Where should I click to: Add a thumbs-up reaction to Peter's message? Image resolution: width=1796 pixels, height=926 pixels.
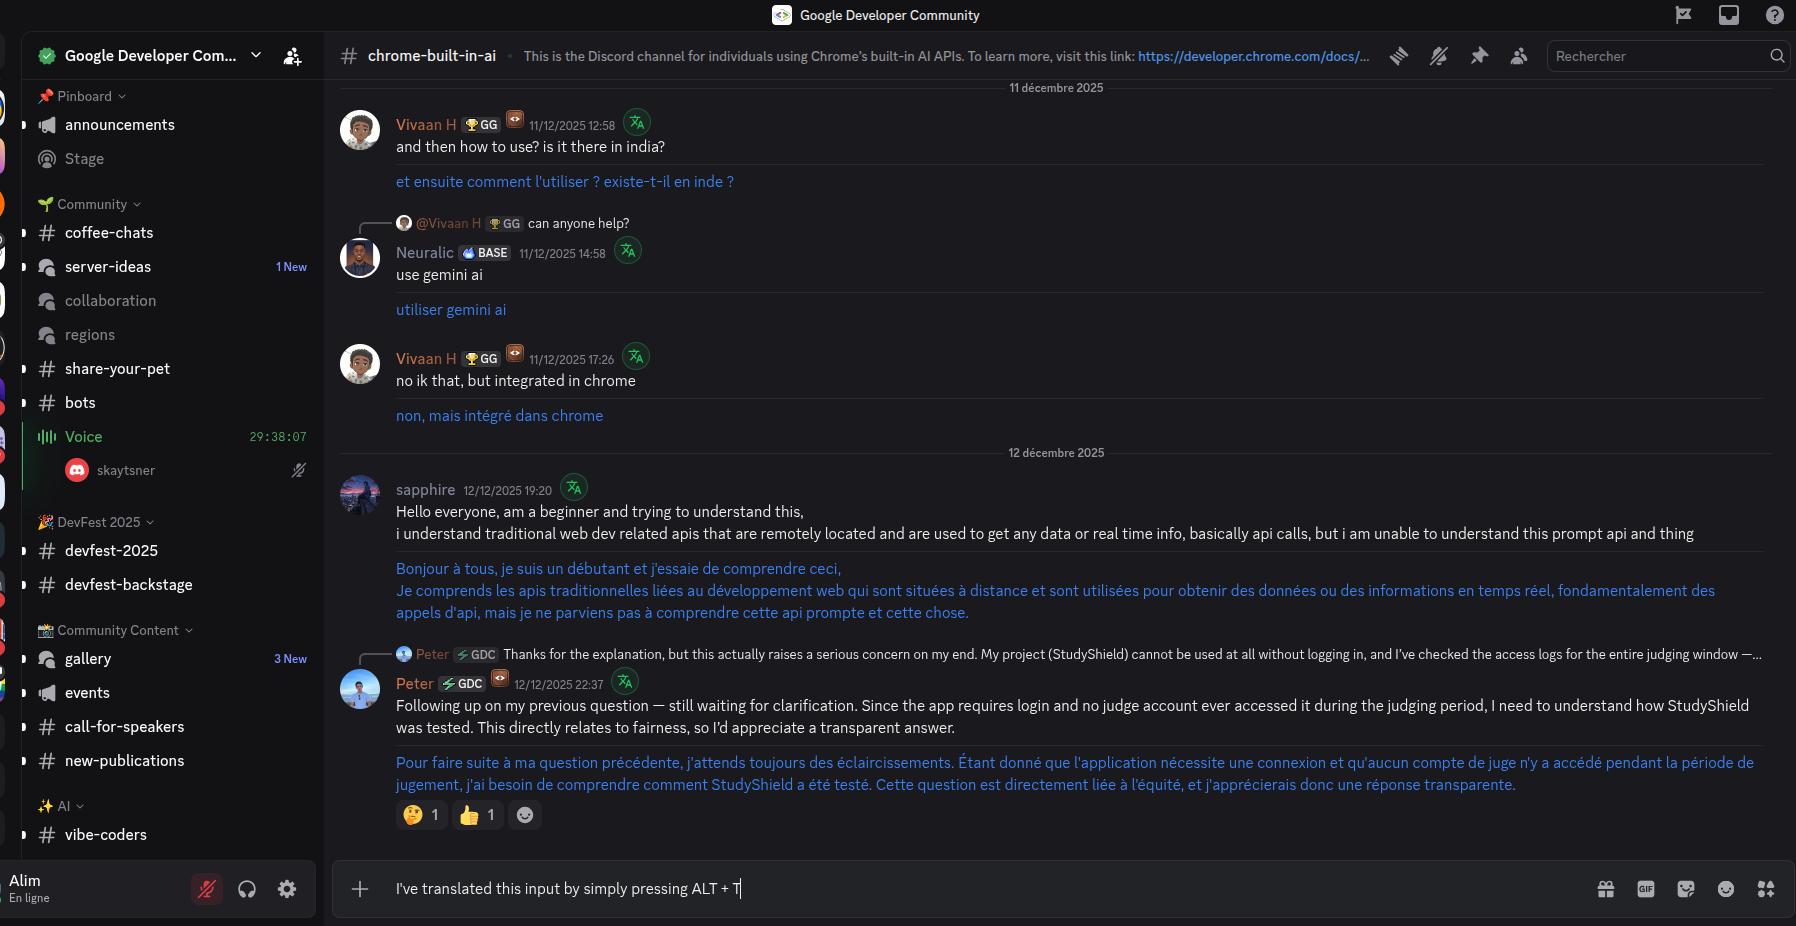point(478,815)
